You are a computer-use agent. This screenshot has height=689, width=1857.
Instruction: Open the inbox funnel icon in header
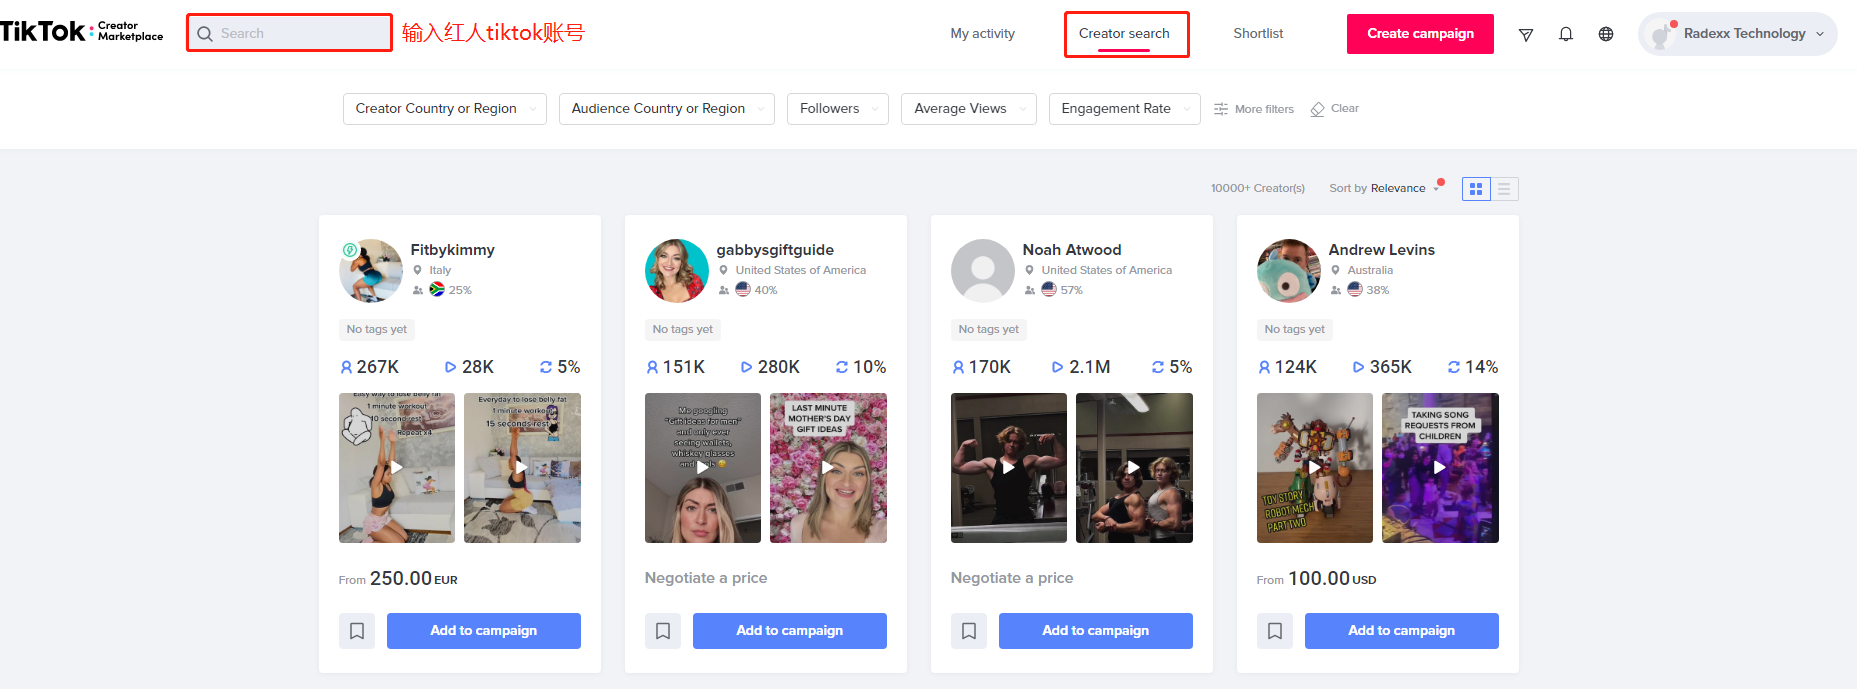point(1526,35)
